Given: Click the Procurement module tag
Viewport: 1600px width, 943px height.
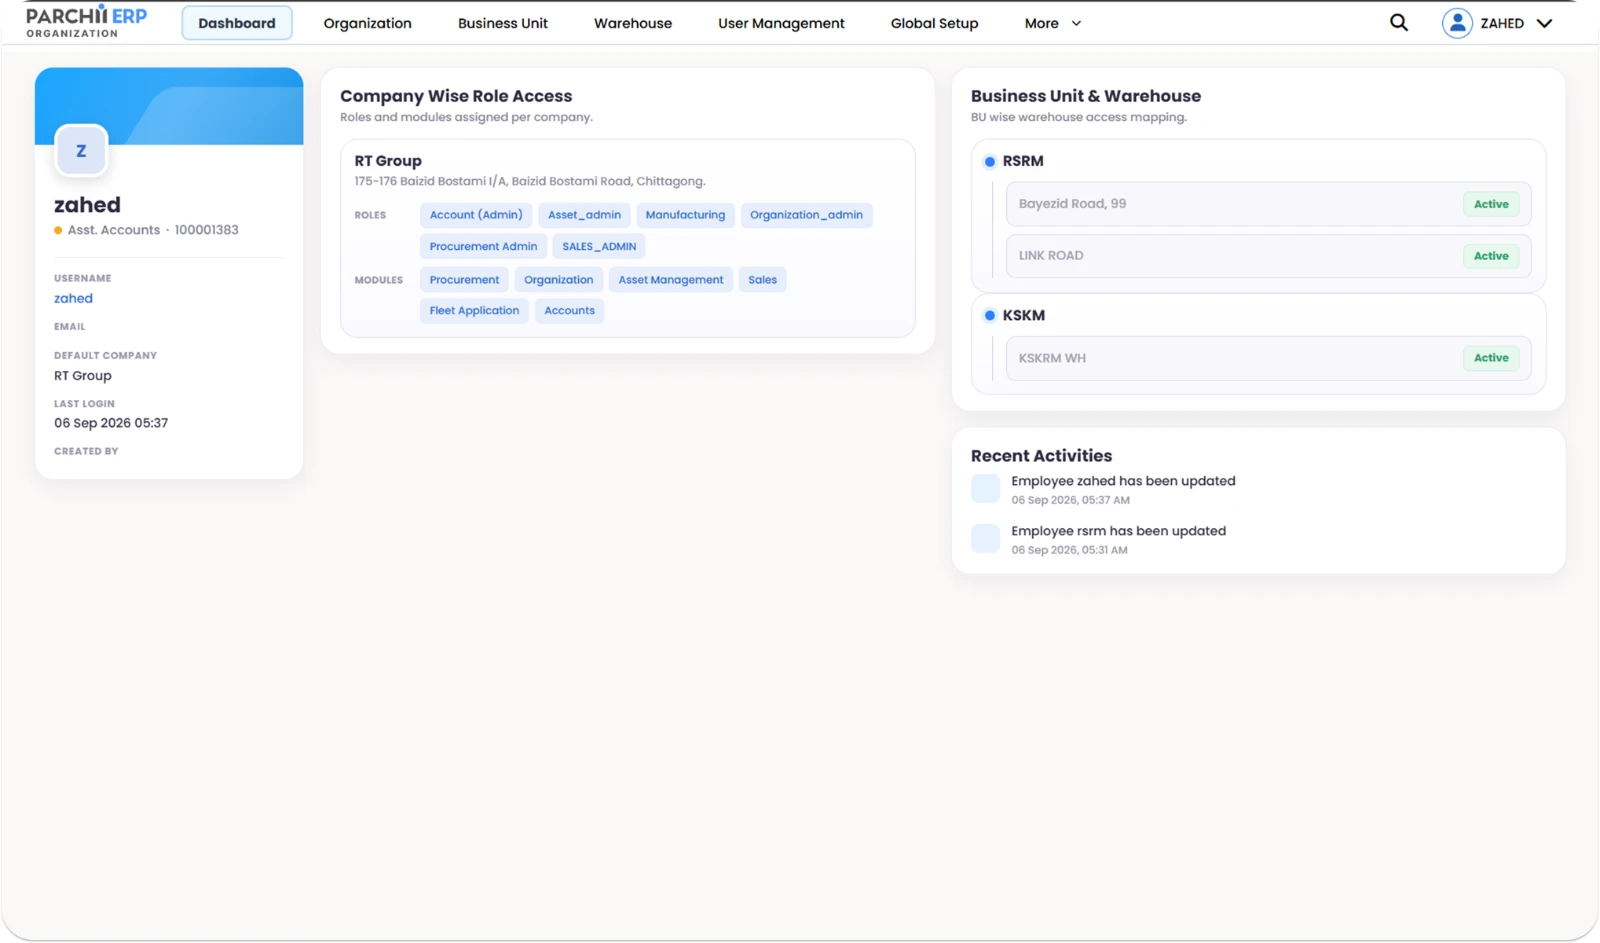Looking at the screenshot, I should click(464, 280).
